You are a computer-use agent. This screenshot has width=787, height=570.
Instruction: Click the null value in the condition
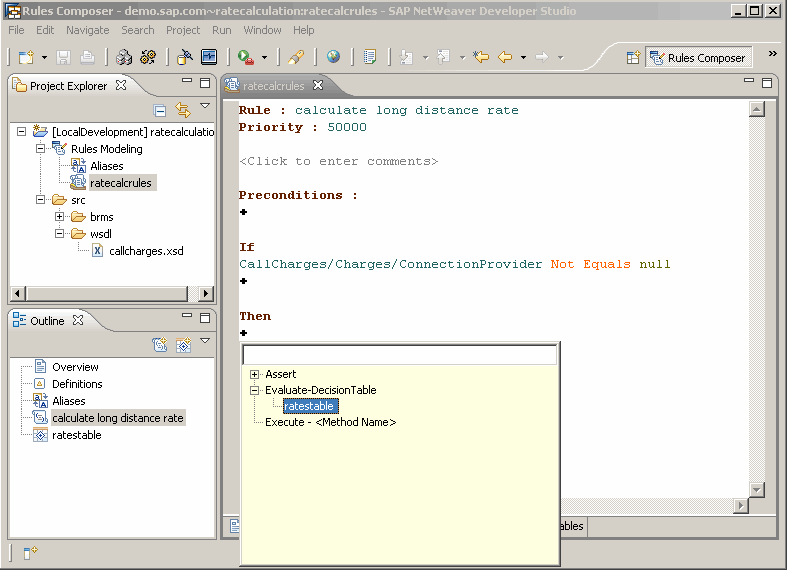[654, 264]
